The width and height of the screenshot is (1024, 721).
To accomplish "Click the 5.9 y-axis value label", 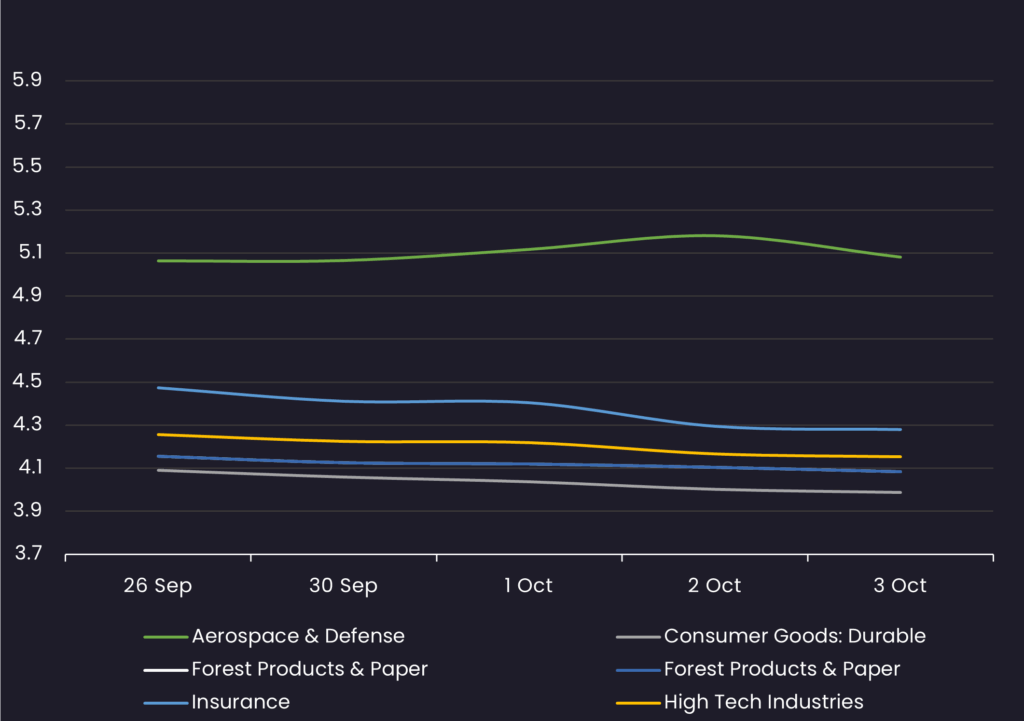I will 26,80.
